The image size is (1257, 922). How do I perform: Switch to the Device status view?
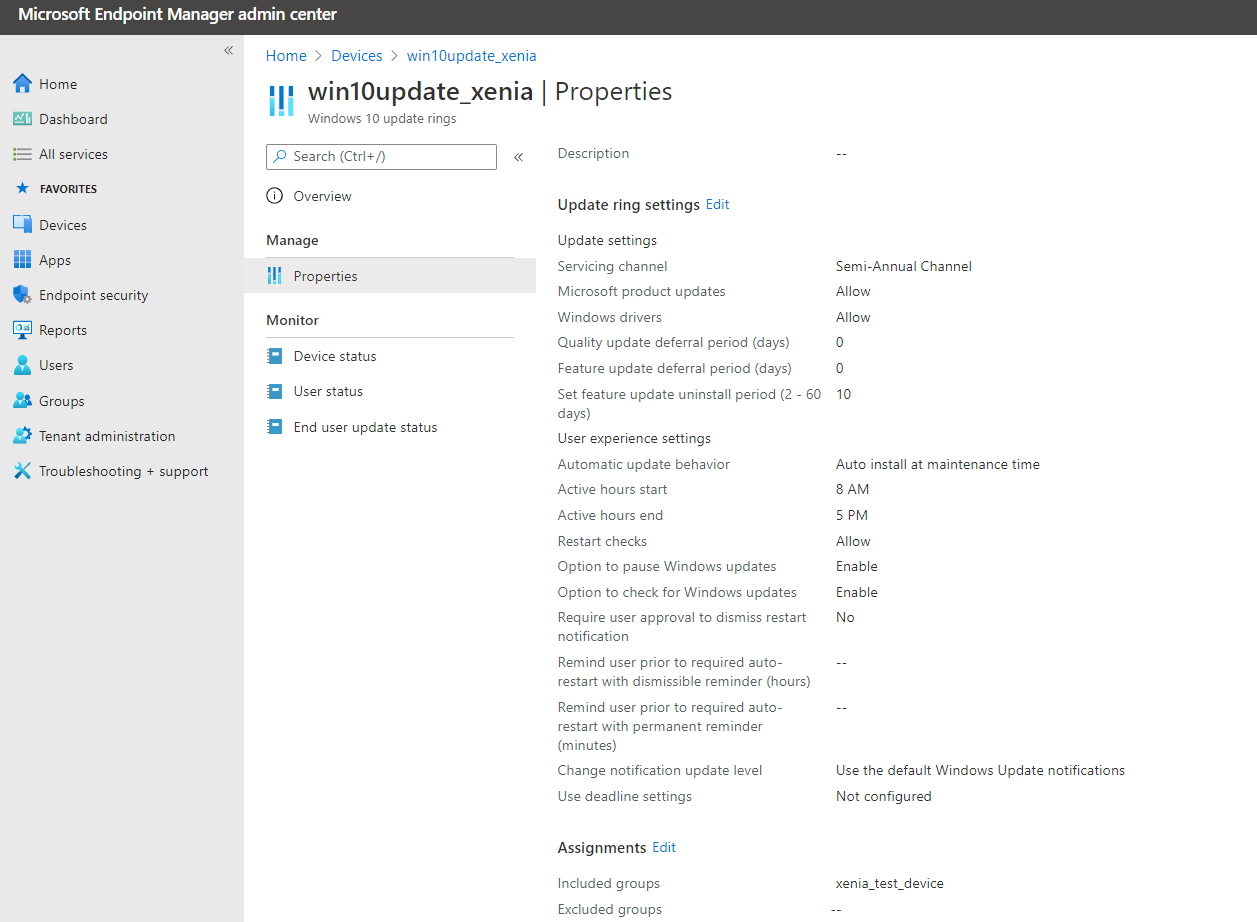(335, 355)
